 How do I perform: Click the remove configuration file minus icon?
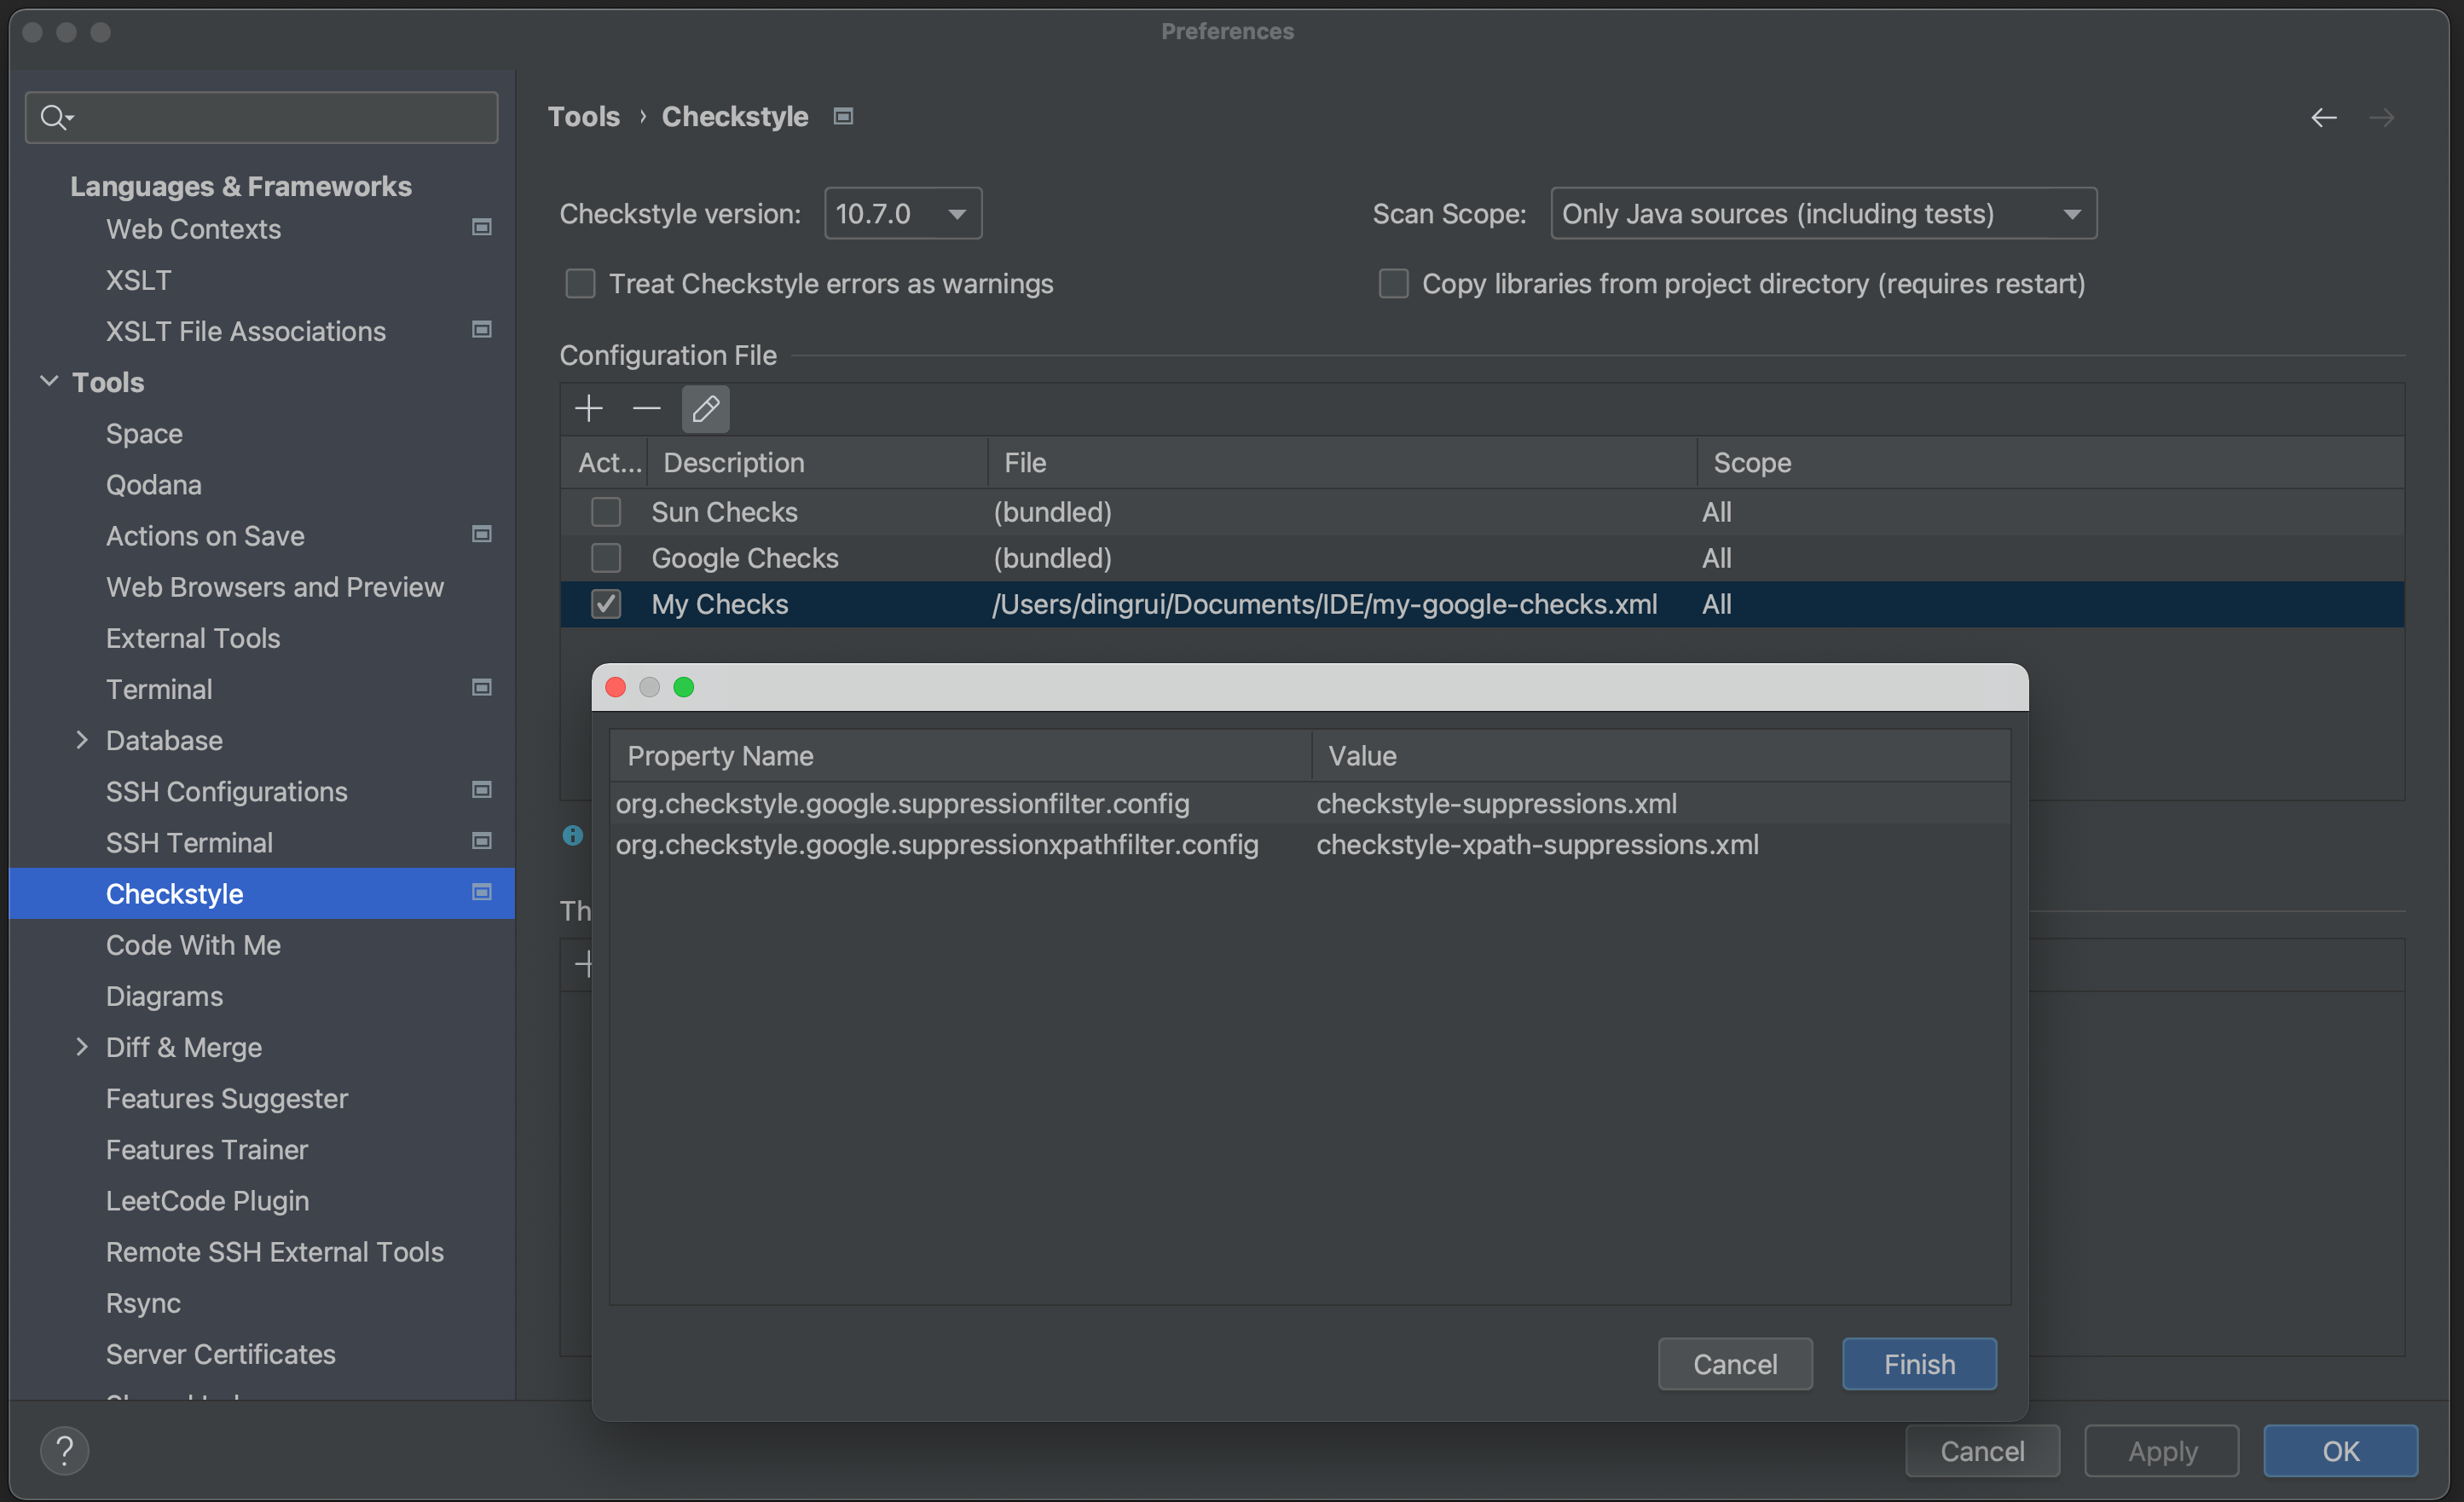click(x=646, y=408)
